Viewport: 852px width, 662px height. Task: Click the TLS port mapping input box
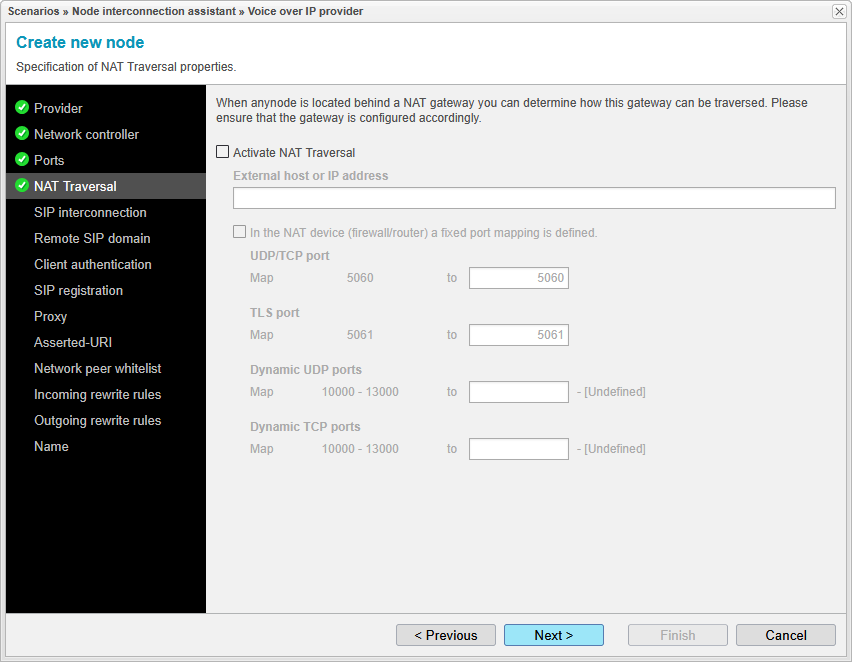pyautogui.click(x=518, y=335)
